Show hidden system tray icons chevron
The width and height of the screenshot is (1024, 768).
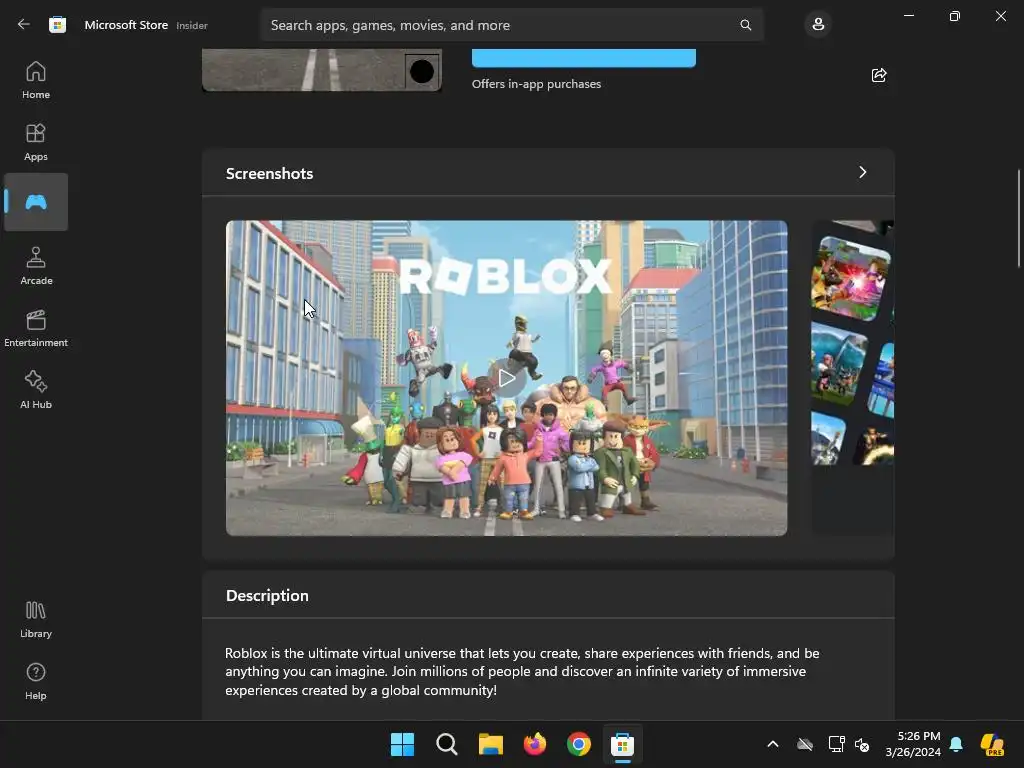[773, 744]
